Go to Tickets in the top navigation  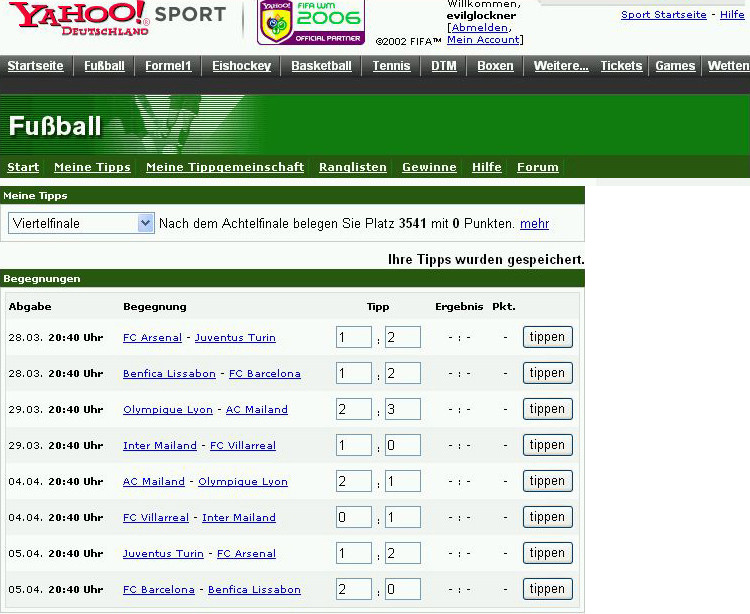621,66
